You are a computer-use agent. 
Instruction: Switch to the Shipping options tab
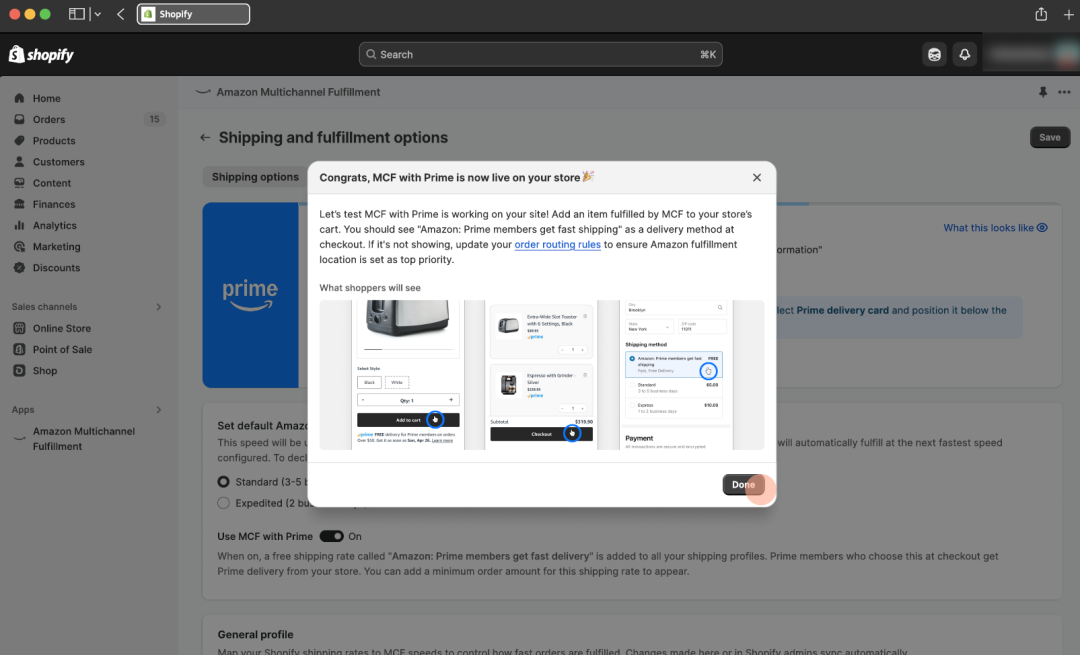pos(255,176)
